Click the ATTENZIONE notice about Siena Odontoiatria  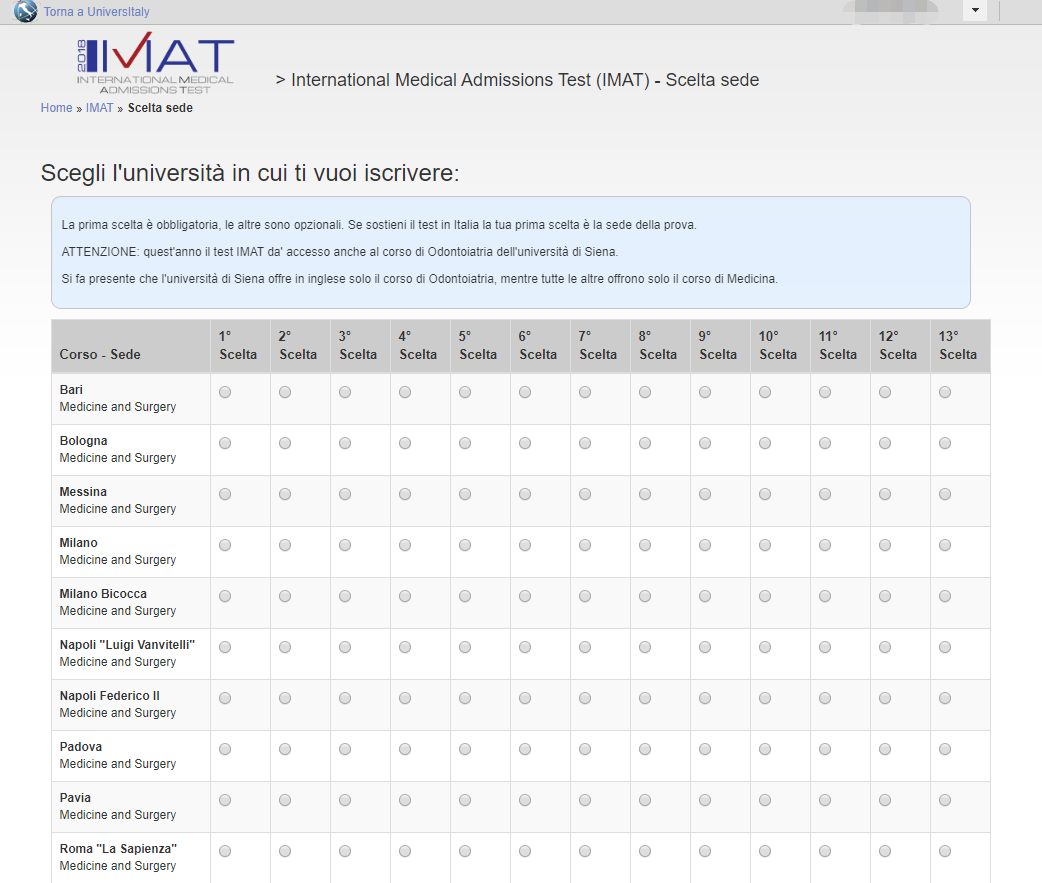coord(340,252)
